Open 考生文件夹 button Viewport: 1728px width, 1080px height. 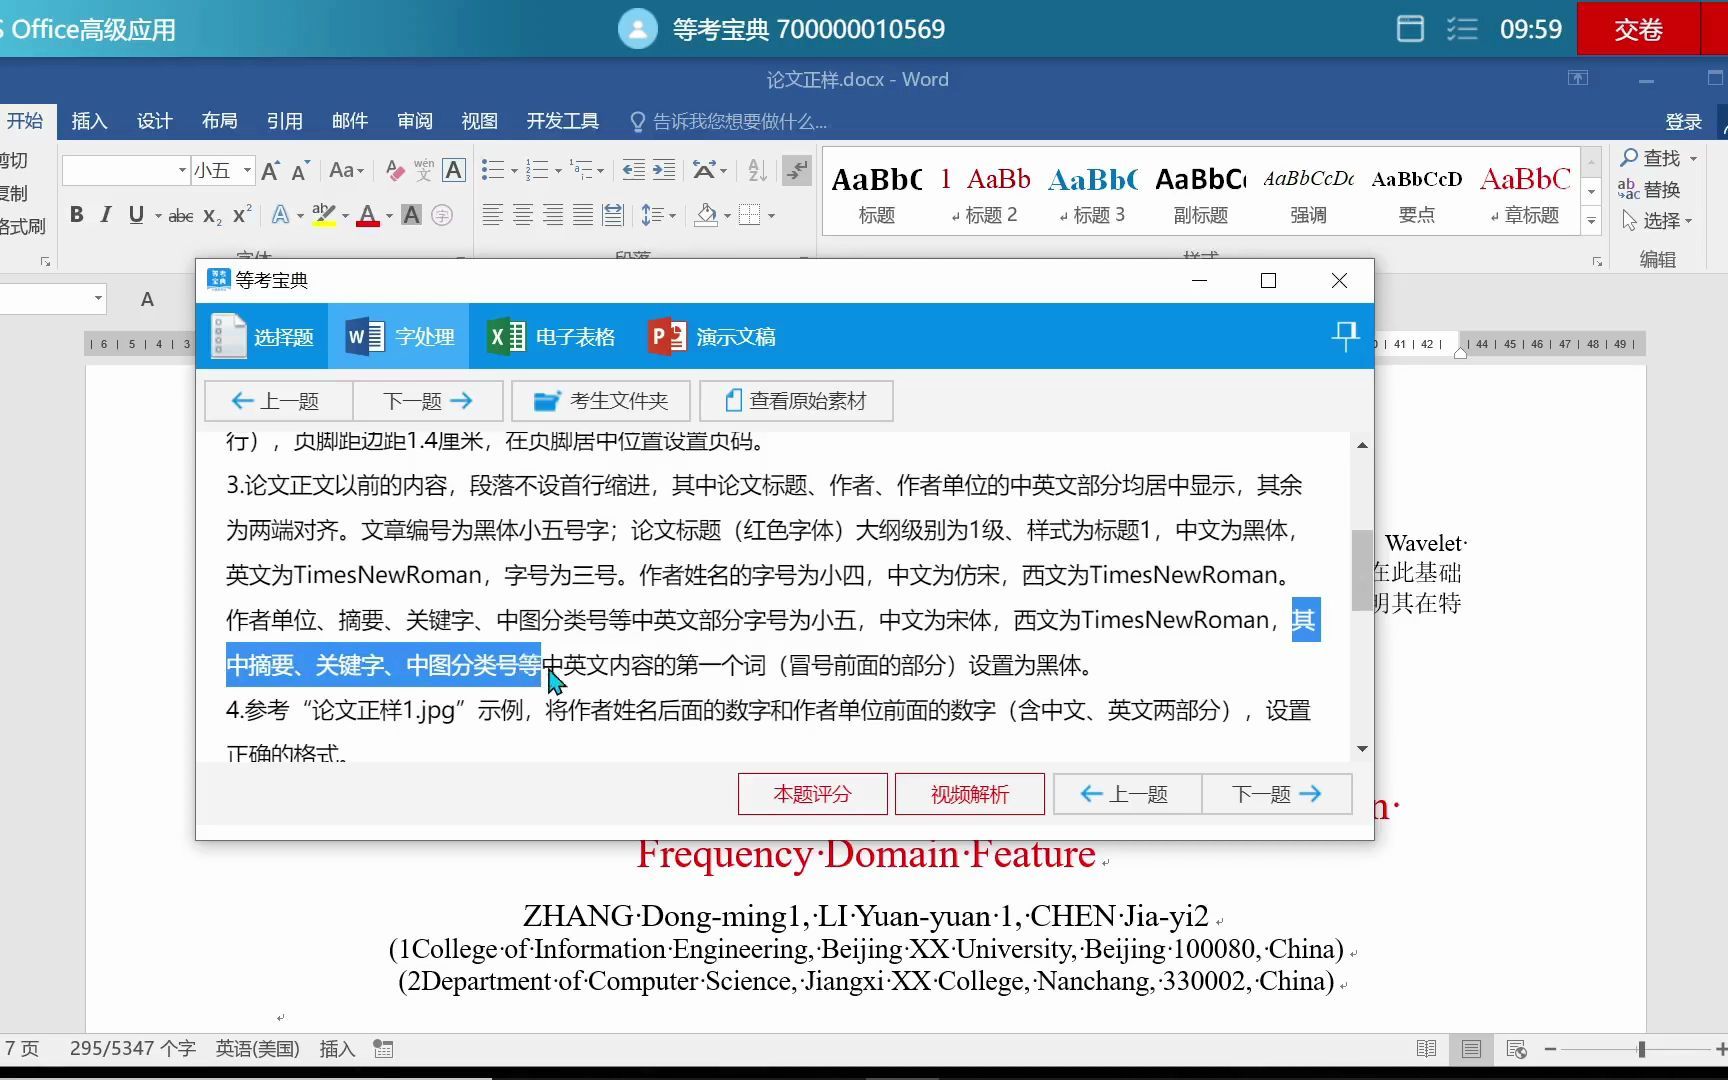600,401
